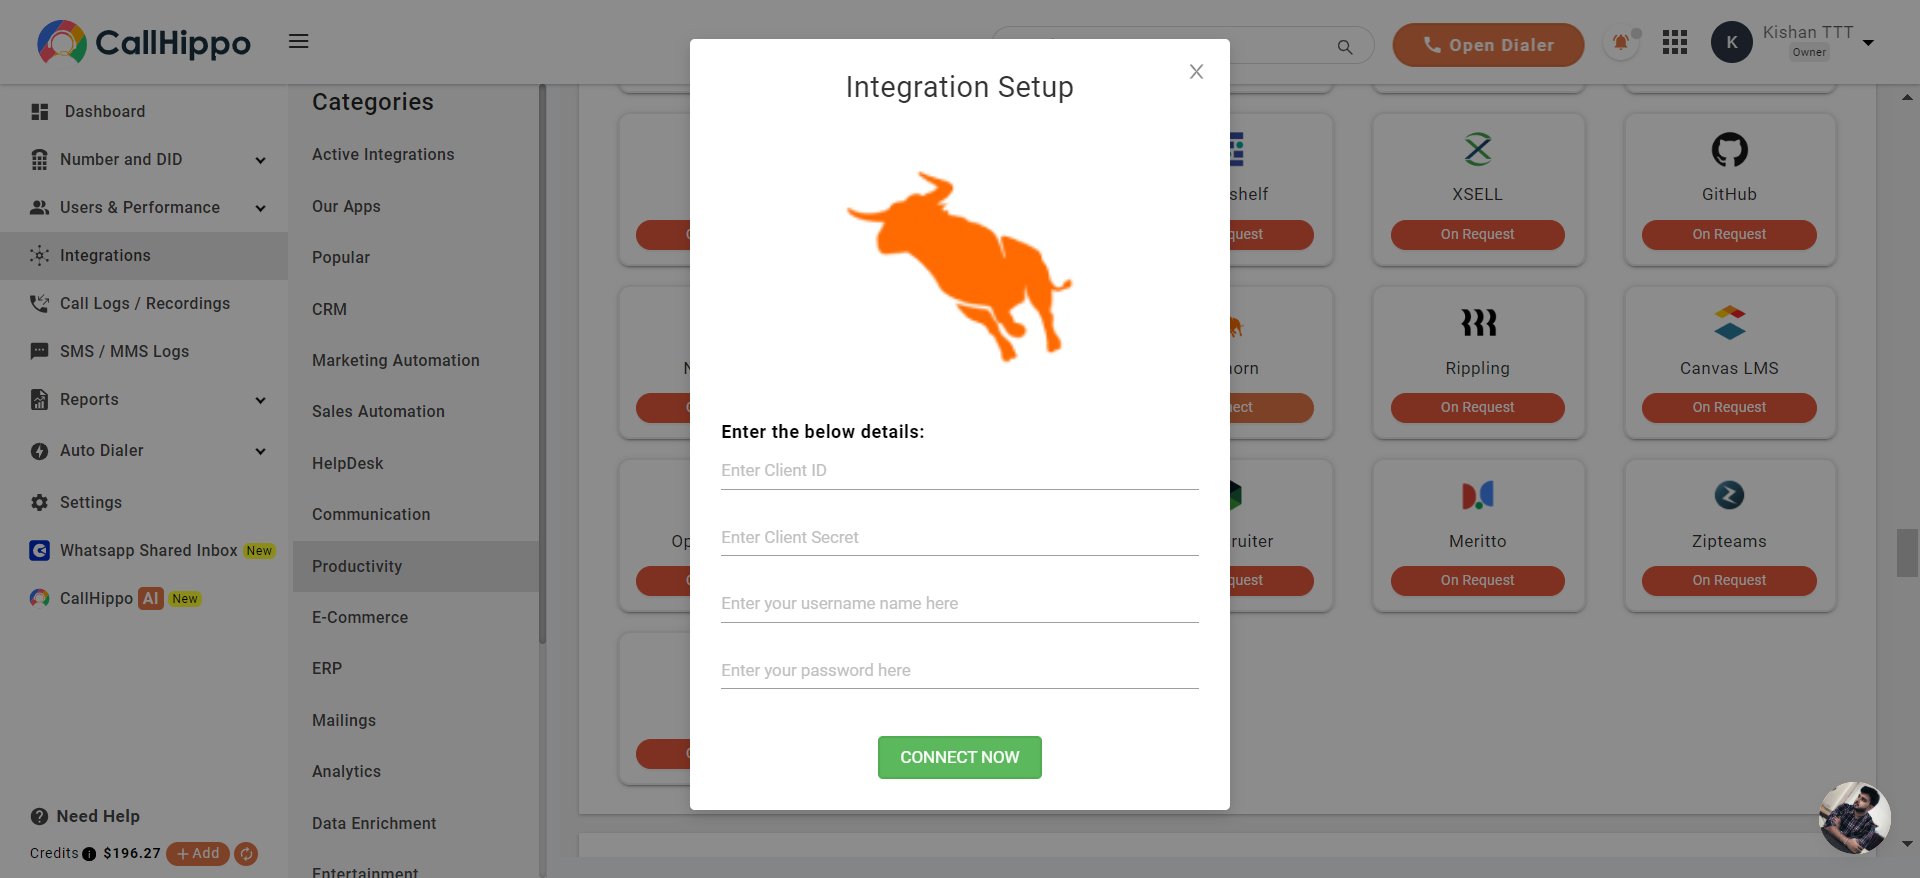
Task: Select the HelpDesk category
Action: point(347,464)
